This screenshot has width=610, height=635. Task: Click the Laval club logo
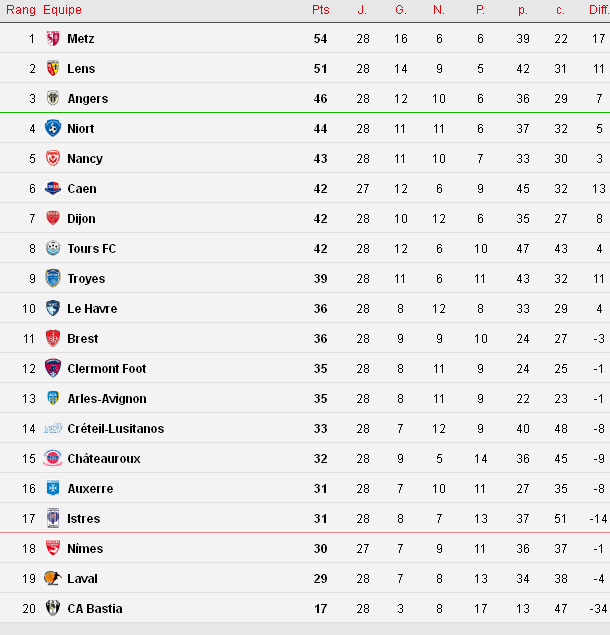53,579
